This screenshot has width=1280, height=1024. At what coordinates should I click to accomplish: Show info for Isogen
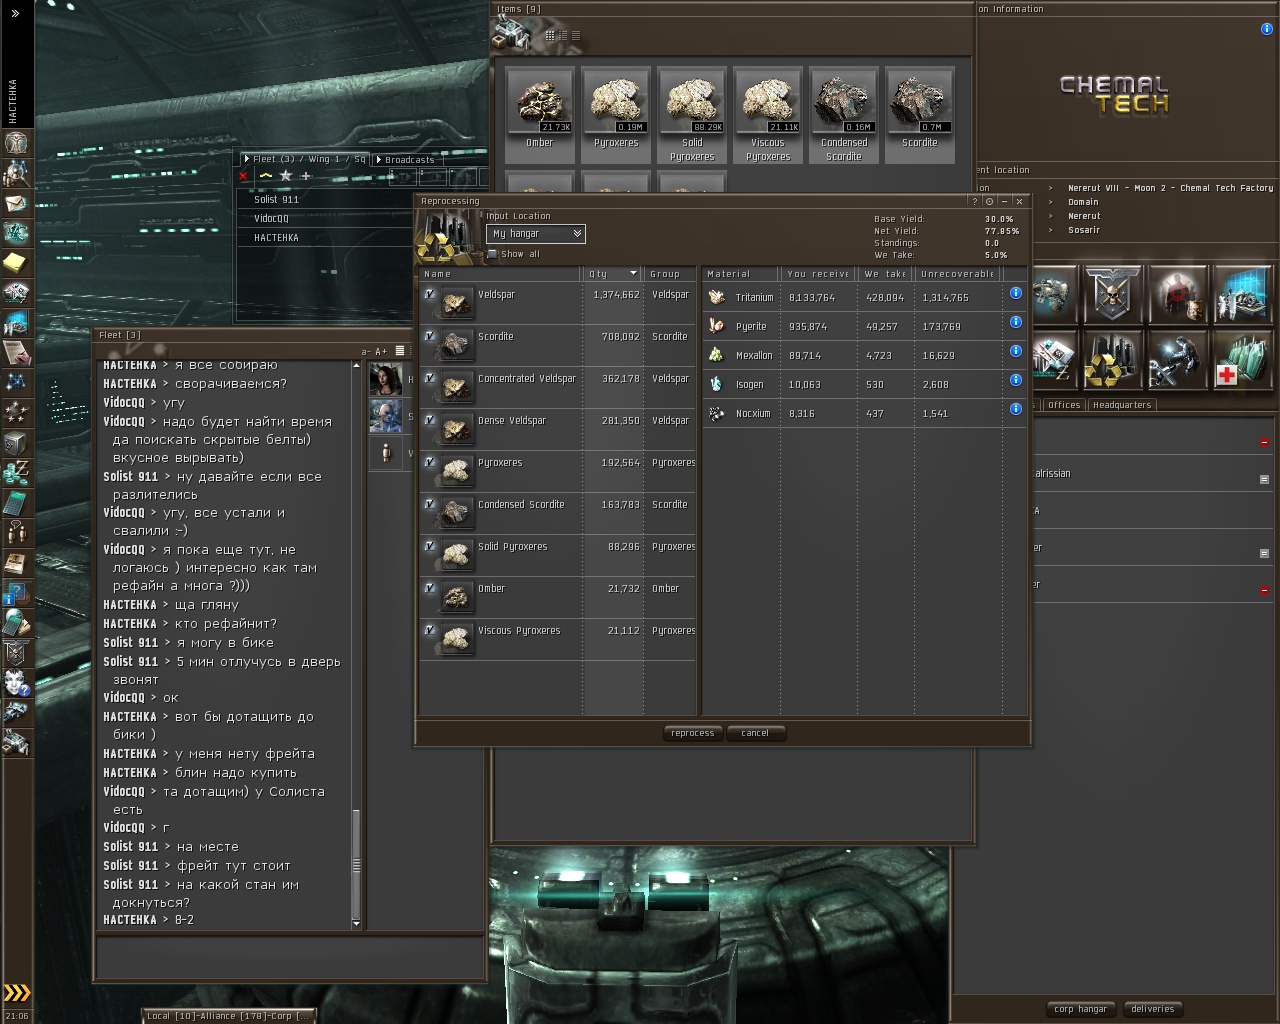[x=1016, y=380]
